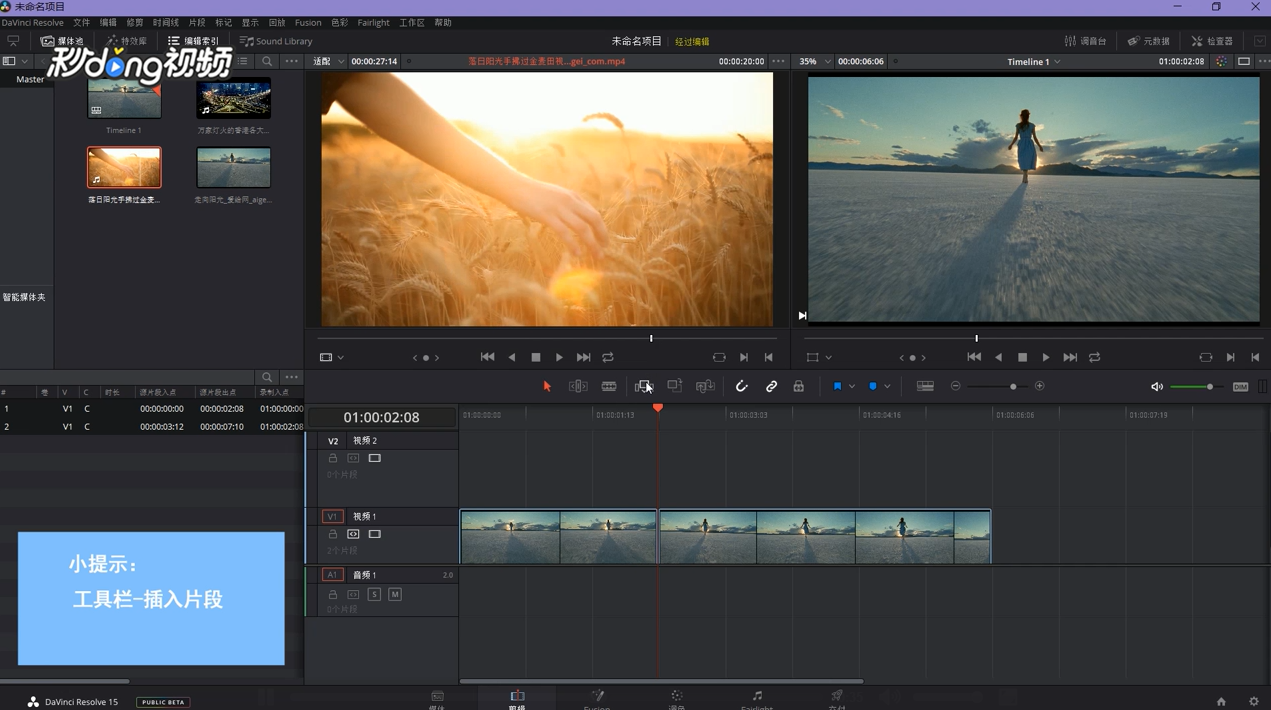Click the 编辑索引 button

tap(194, 41)
